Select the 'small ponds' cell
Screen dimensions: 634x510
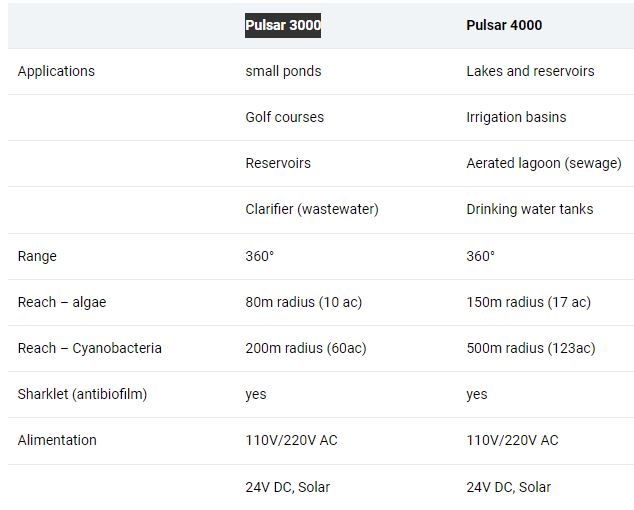point(283,71)
